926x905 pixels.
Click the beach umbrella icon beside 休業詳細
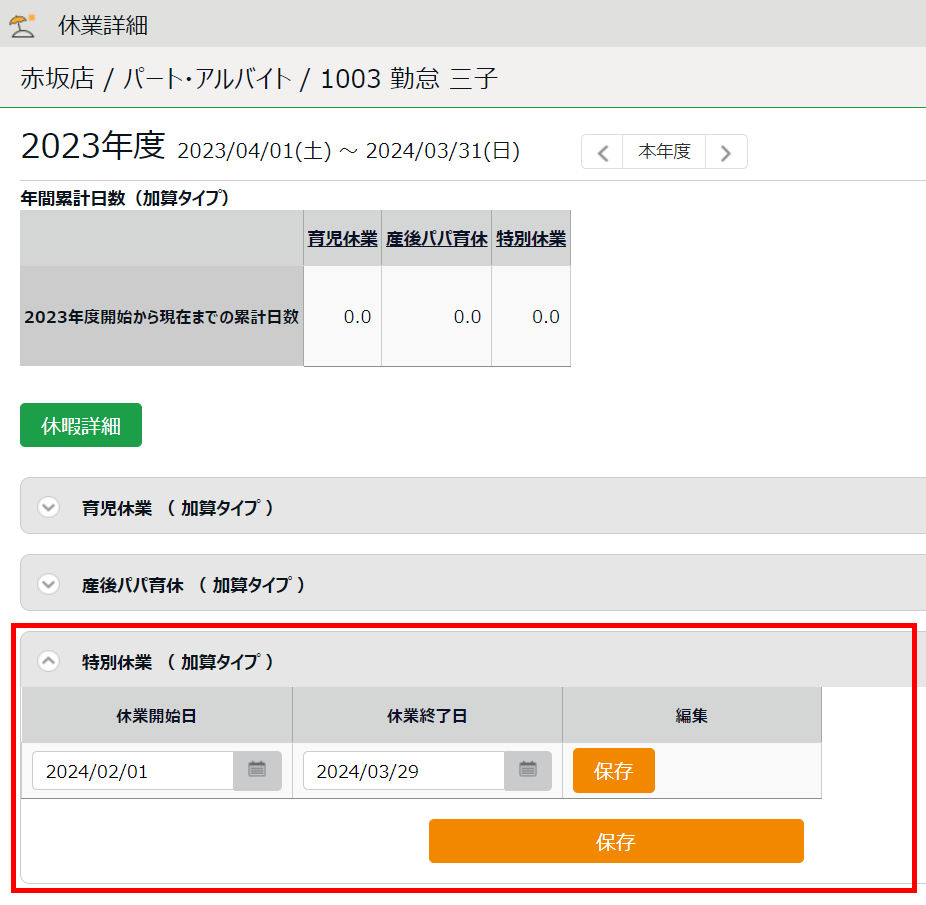click(23, 25)
